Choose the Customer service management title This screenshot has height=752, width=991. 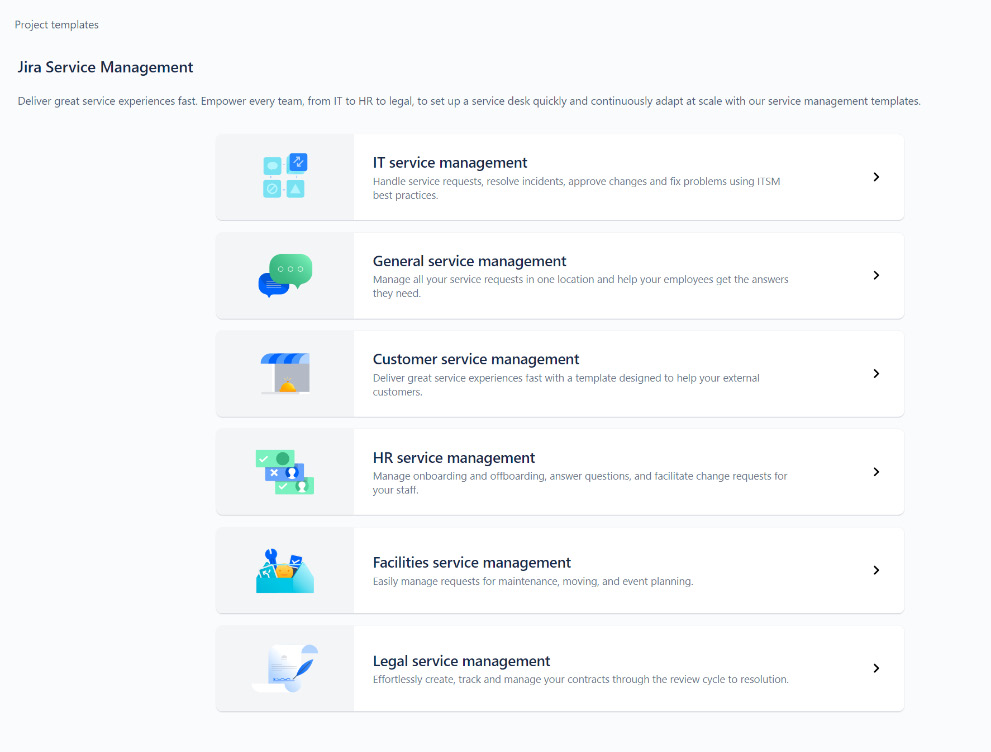(x=475, y=360)
